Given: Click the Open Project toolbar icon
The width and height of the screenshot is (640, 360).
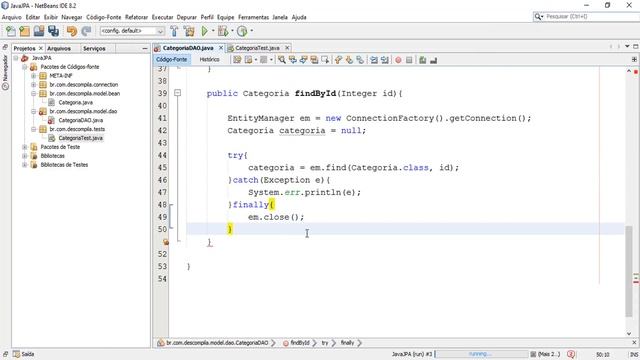Looking at the screenshot, I should pyautogui.click(x=39, y=31).
